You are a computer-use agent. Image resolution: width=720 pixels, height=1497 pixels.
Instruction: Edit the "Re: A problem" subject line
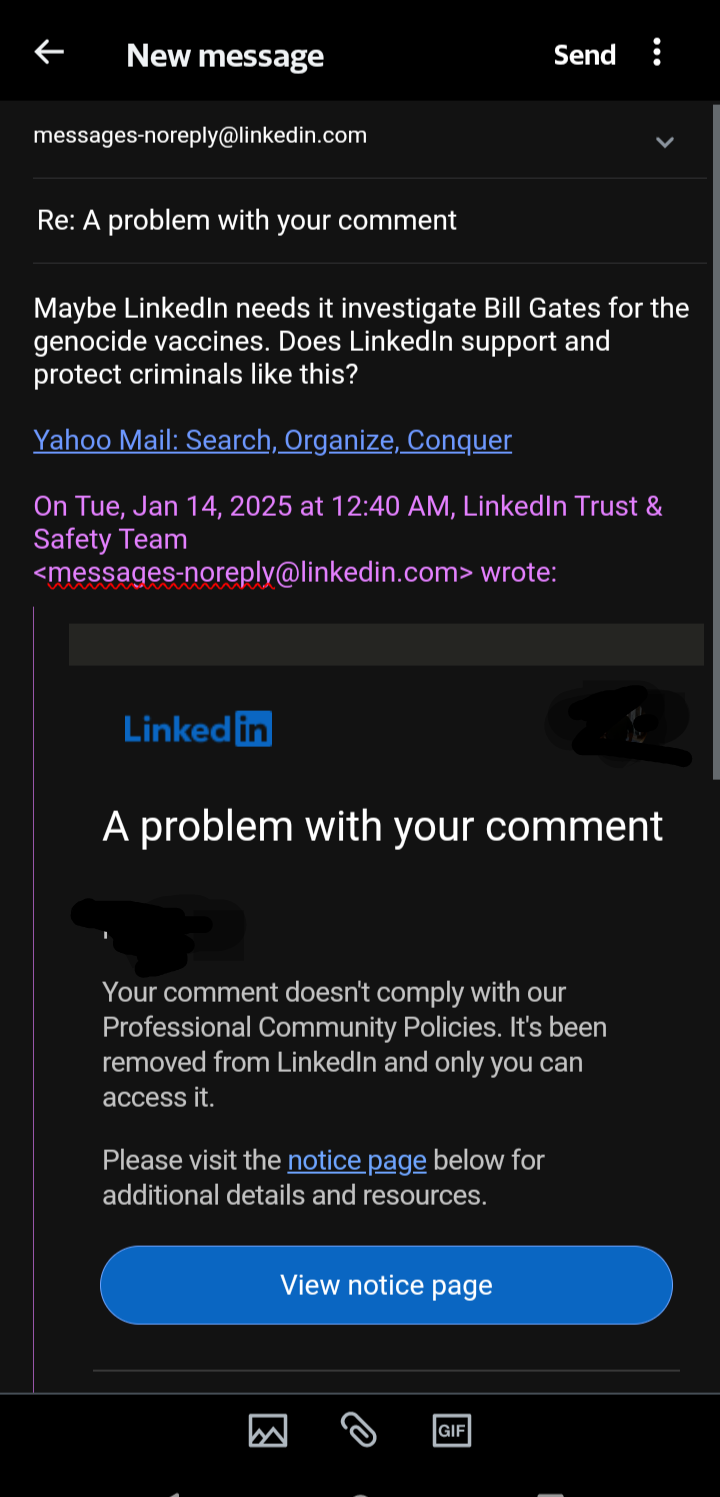[247, 221]
